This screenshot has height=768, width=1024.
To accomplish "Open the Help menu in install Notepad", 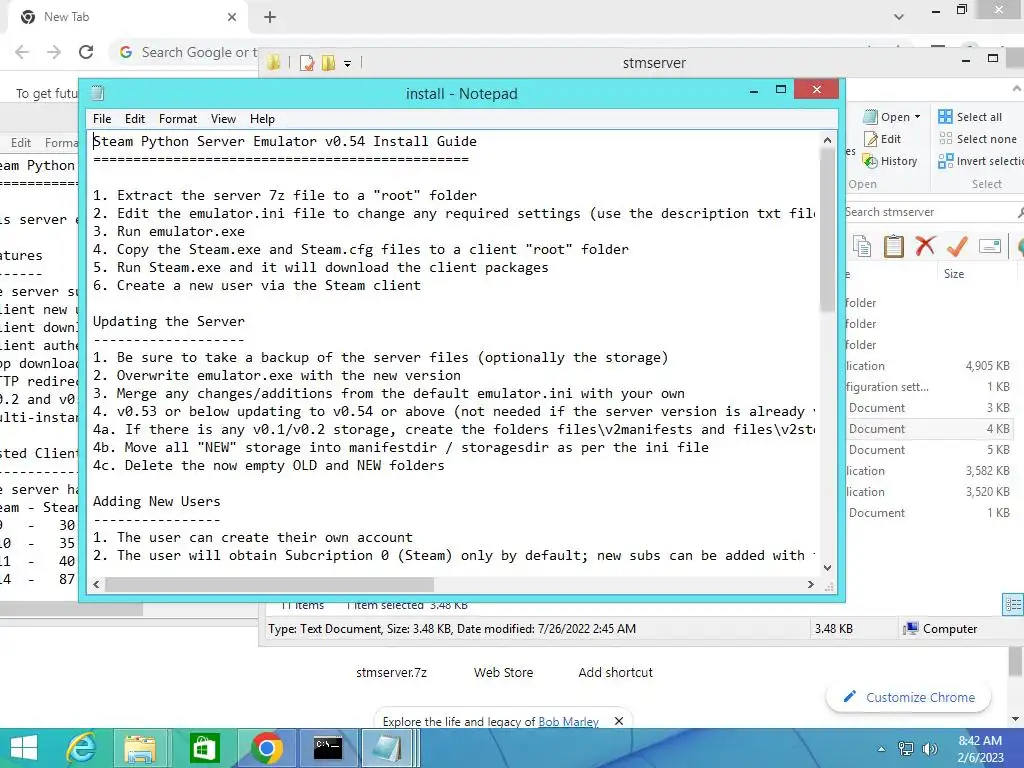I will tap(262, 119).
